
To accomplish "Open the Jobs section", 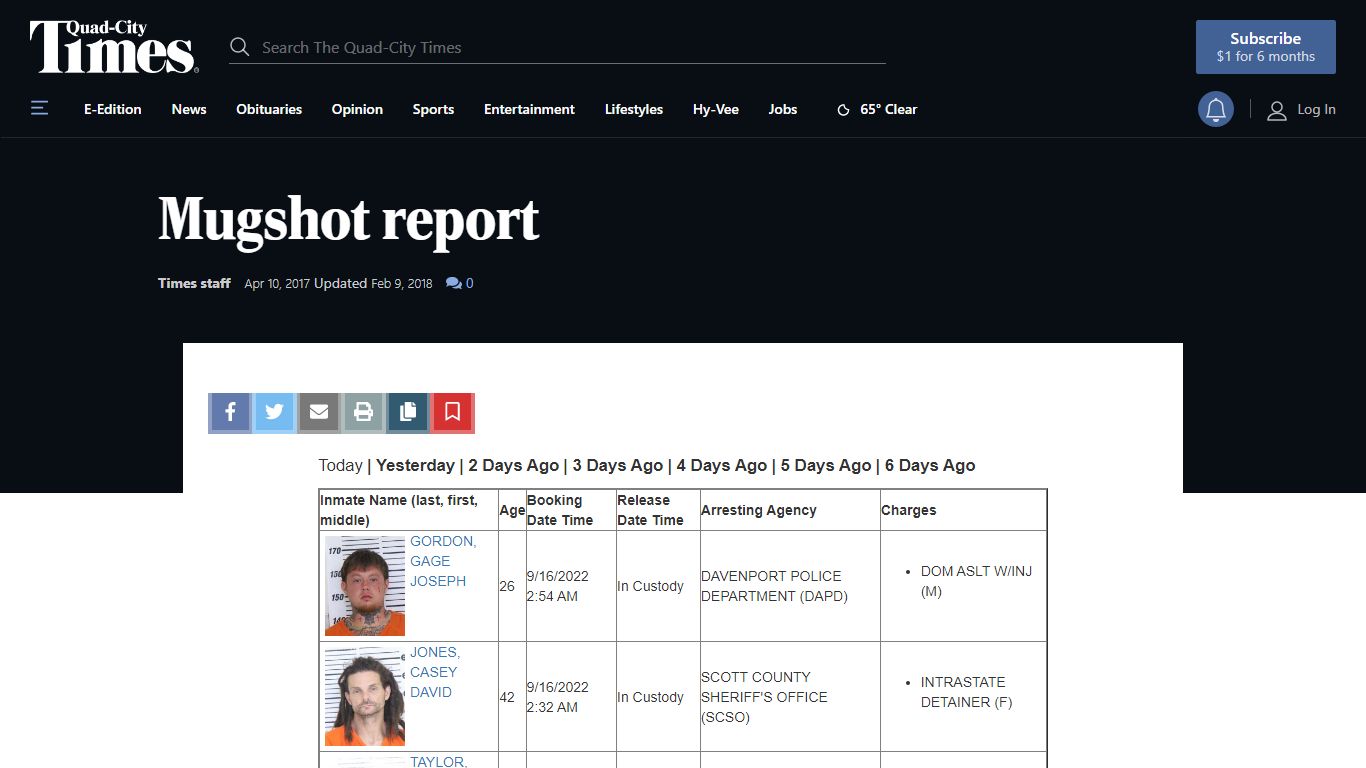I will tap(783, 109).
